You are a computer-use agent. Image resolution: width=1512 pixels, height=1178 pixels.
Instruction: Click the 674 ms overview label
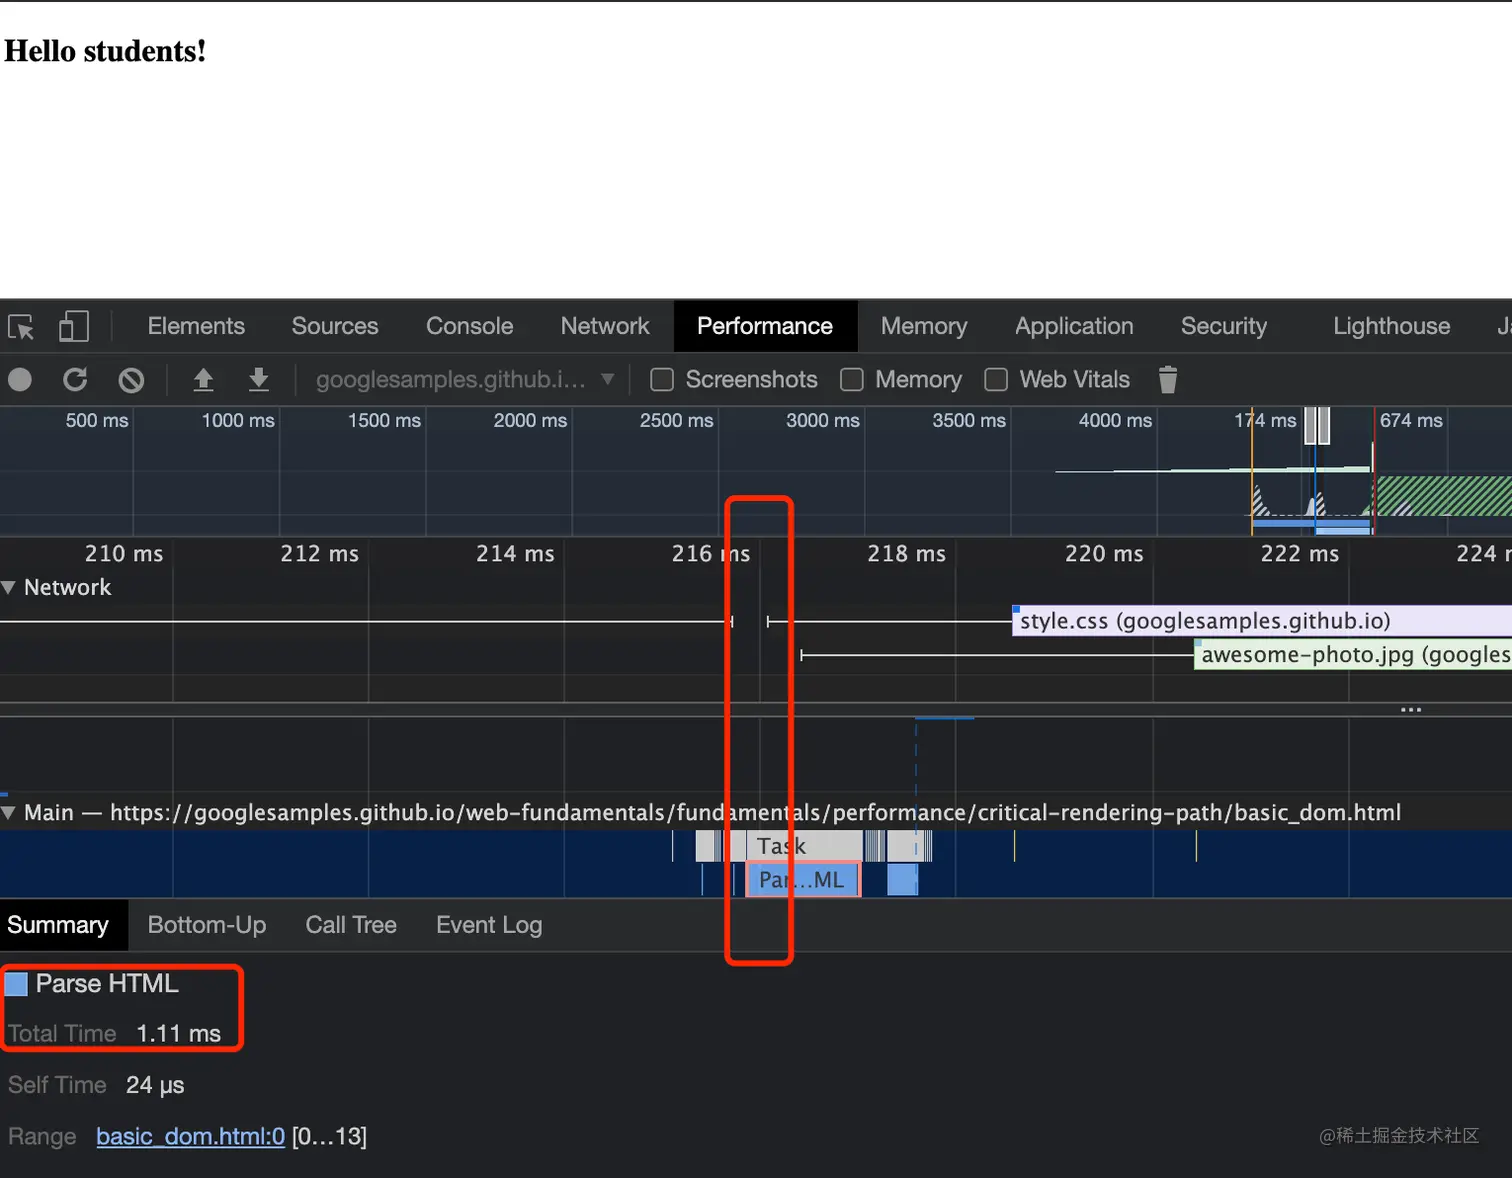pos(1411,421)
